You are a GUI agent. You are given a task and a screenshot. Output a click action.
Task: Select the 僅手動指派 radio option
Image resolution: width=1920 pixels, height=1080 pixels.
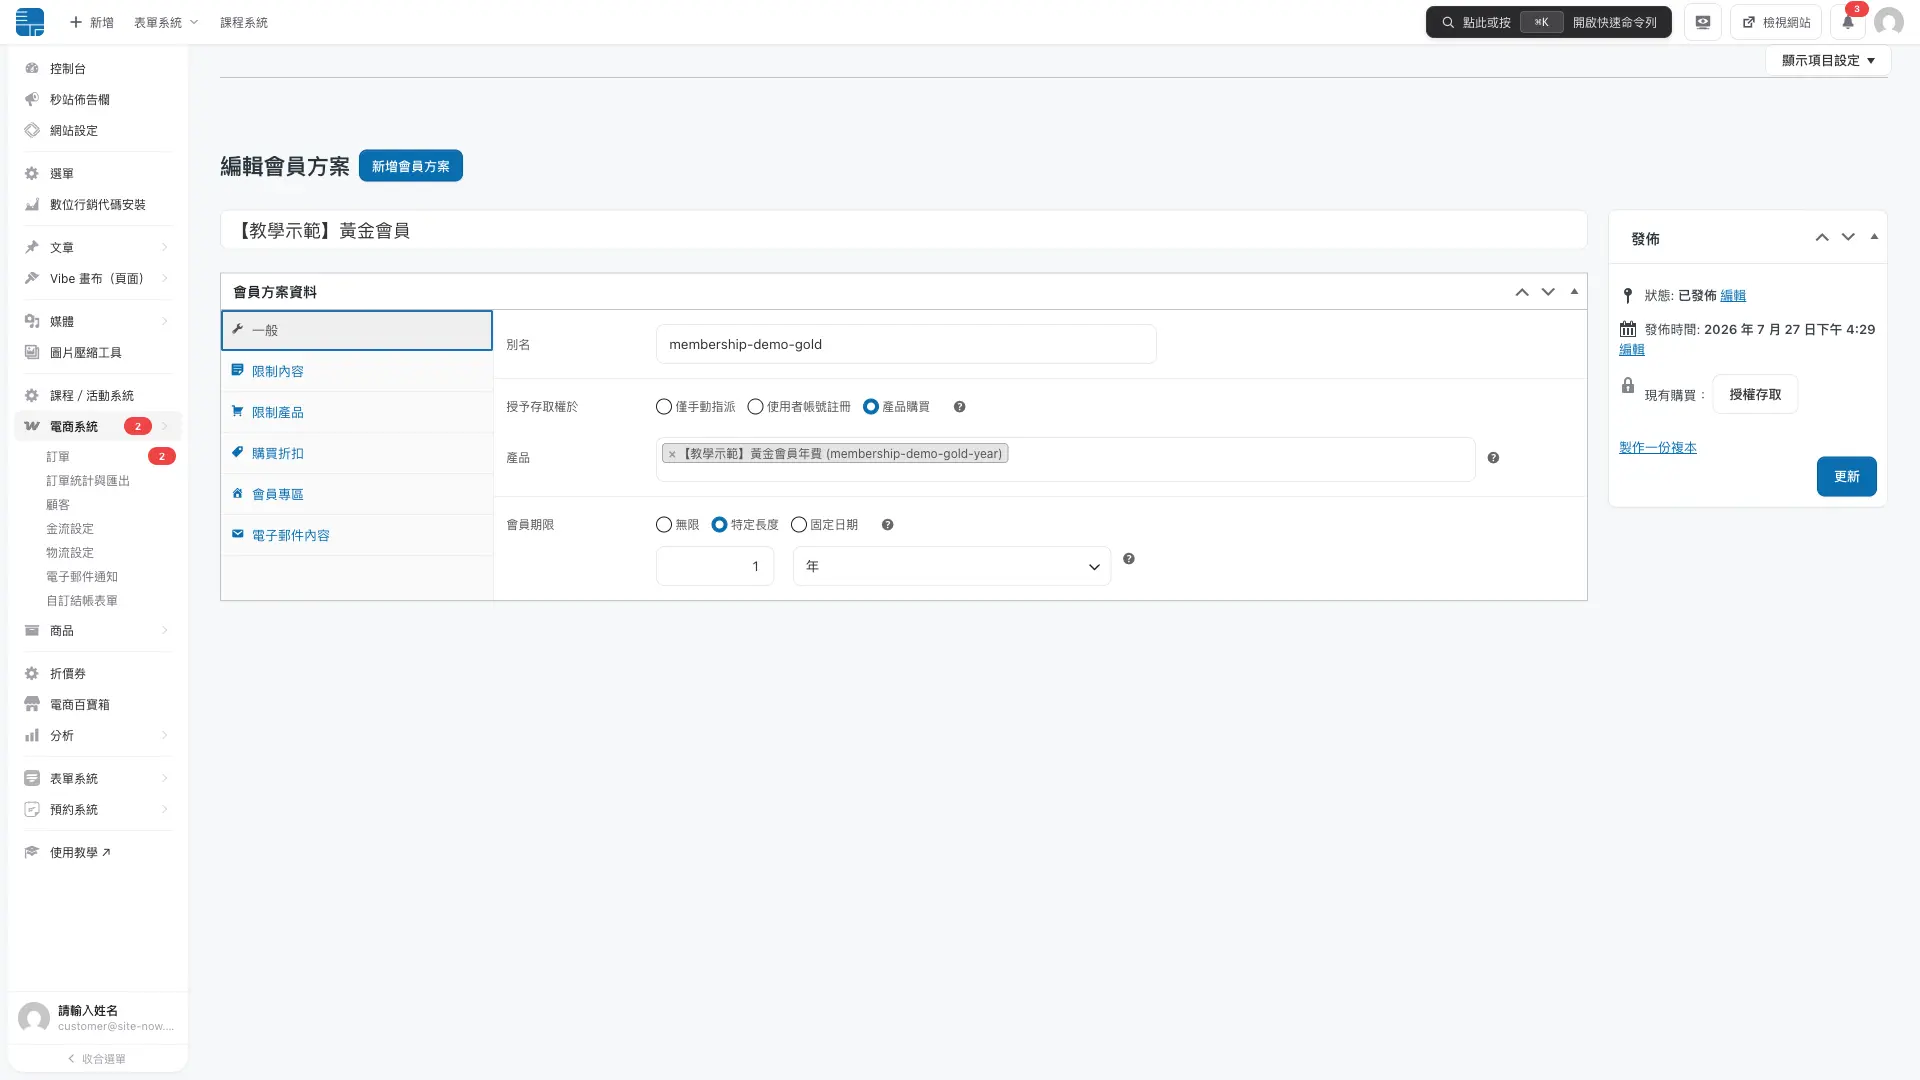664,407
